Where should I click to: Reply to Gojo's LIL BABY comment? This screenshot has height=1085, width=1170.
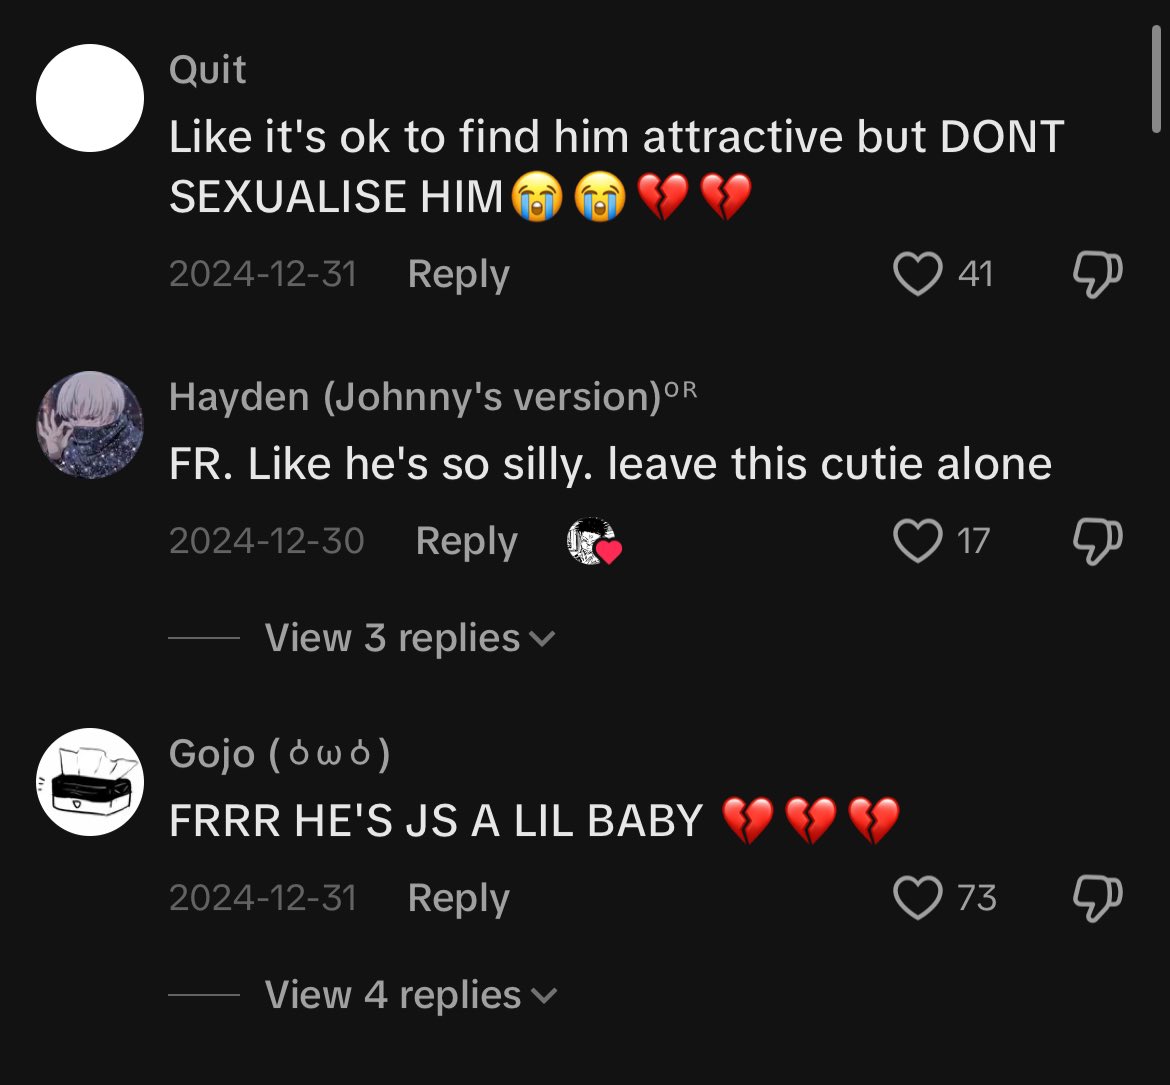click(x=458, y=898)
